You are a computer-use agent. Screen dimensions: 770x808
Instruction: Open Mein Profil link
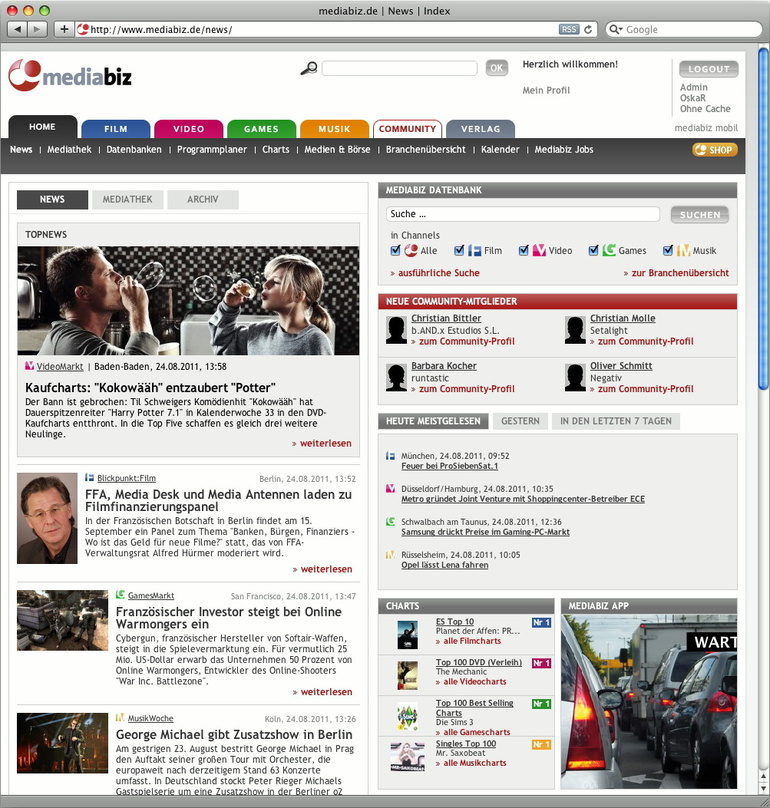pos(546,90)
